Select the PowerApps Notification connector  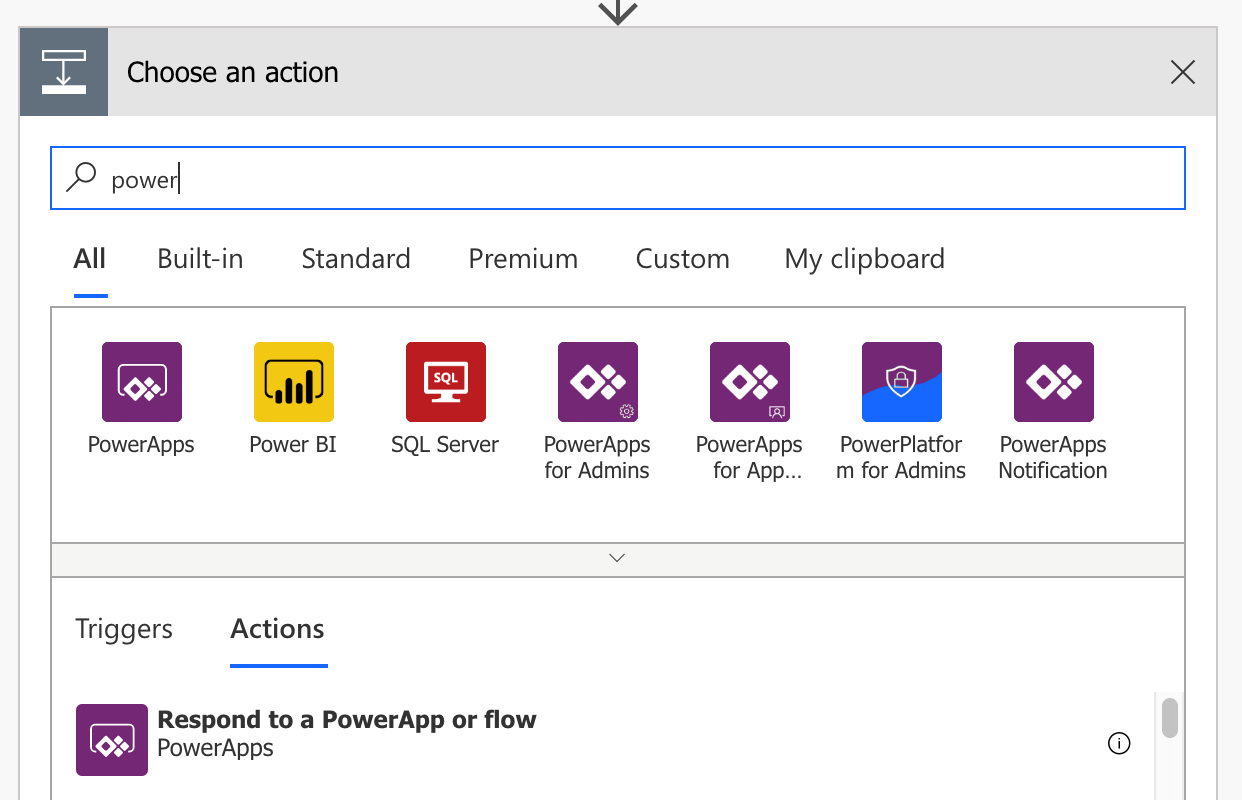coord(1054,382)
